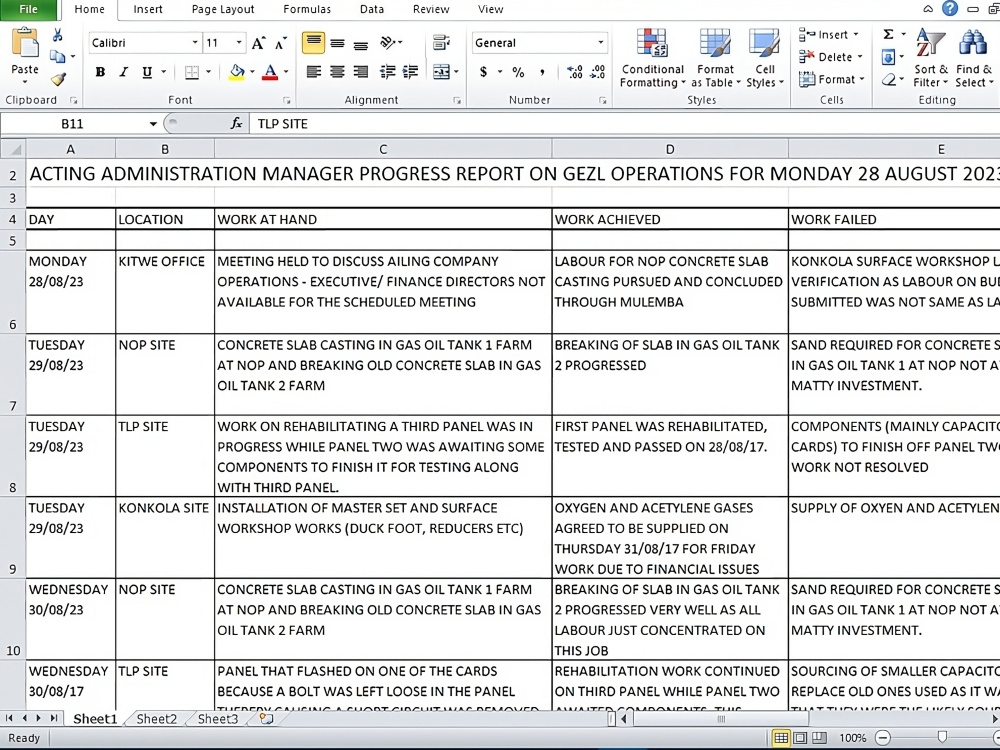
Task: Open Format as Table gallery
Action: click(715, 58)
